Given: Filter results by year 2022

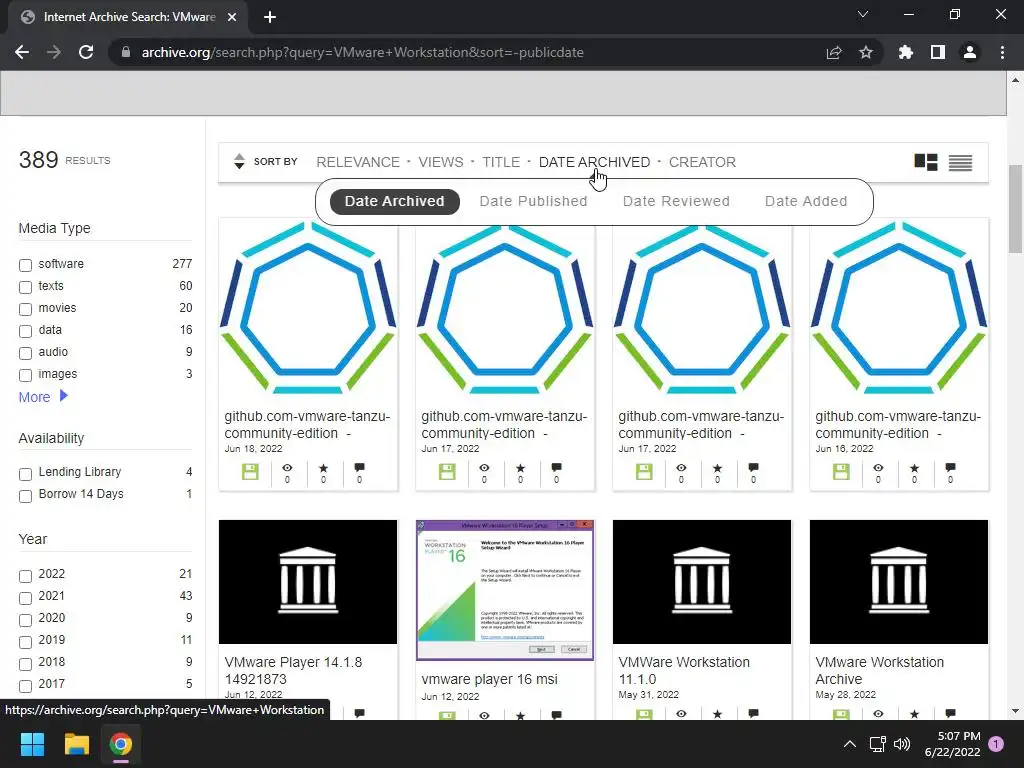Looking at the screenshot, I should (x=25, y=575).
